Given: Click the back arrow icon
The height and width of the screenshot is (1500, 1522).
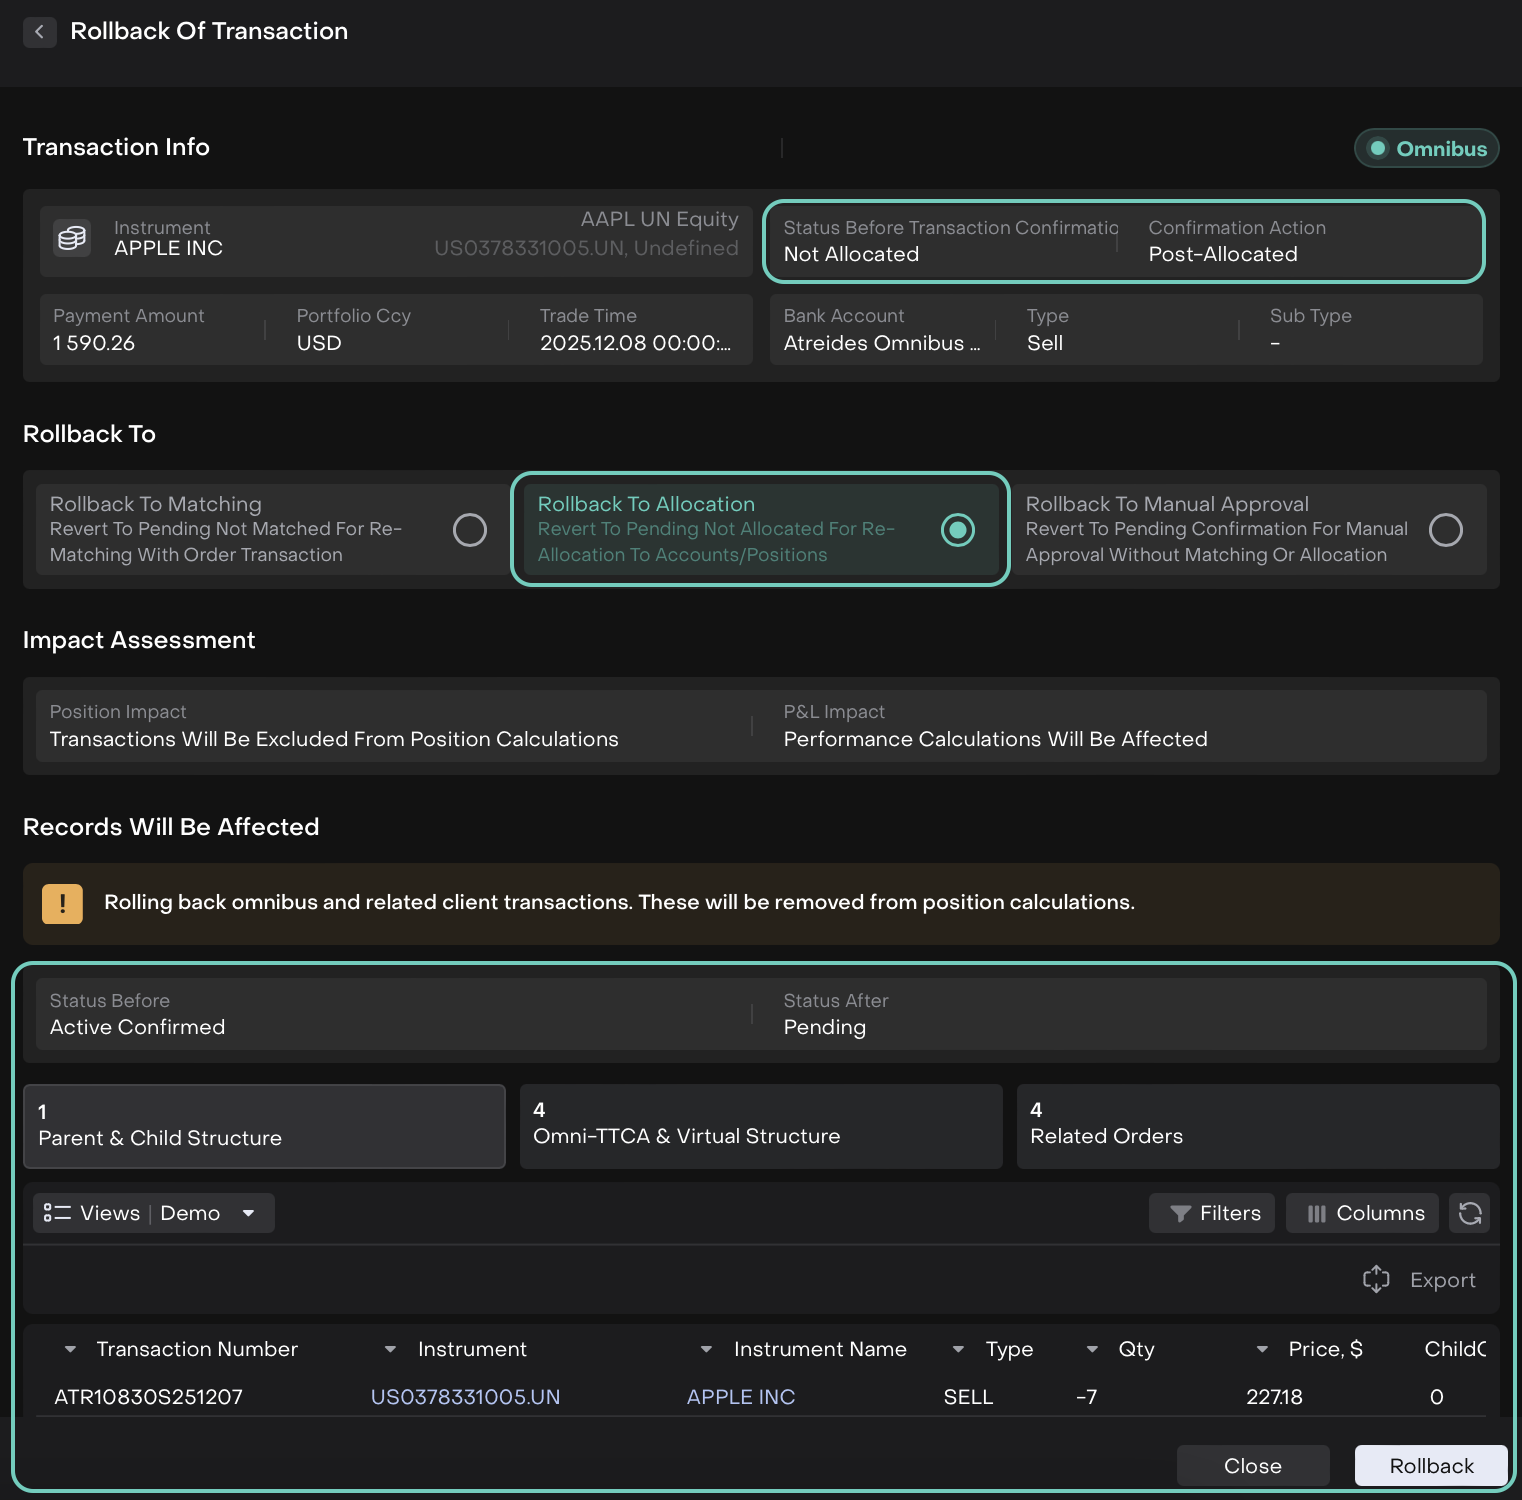Looking at the screenshot, I should click(39, 32).
